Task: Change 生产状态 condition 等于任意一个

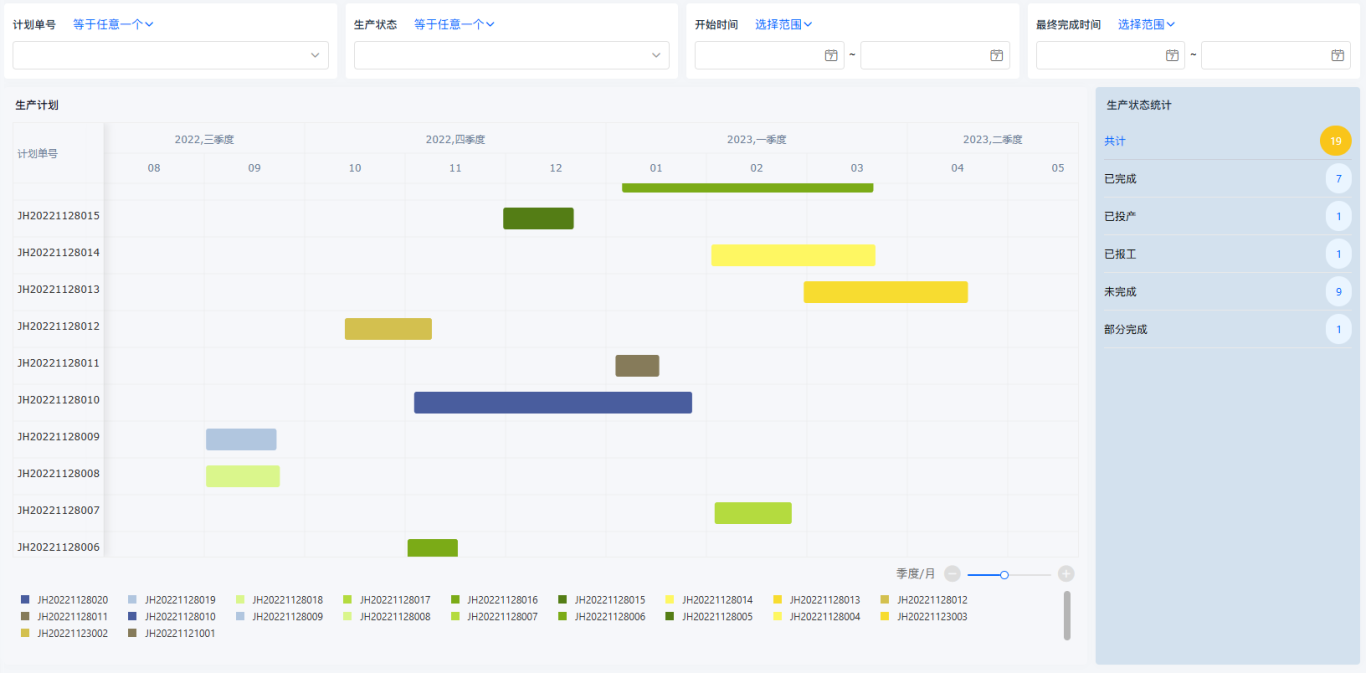Action: [454, 24]
